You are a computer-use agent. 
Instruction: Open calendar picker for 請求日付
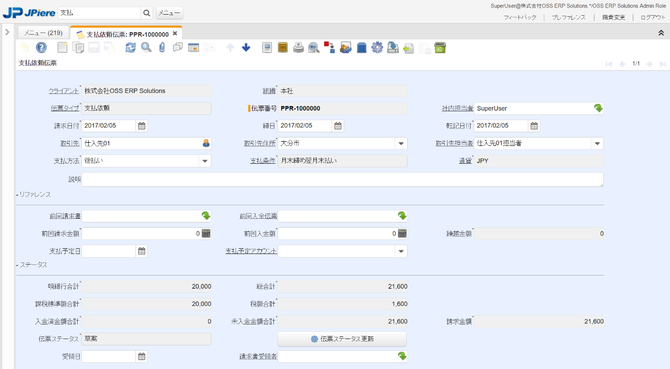tap(142, 126)
